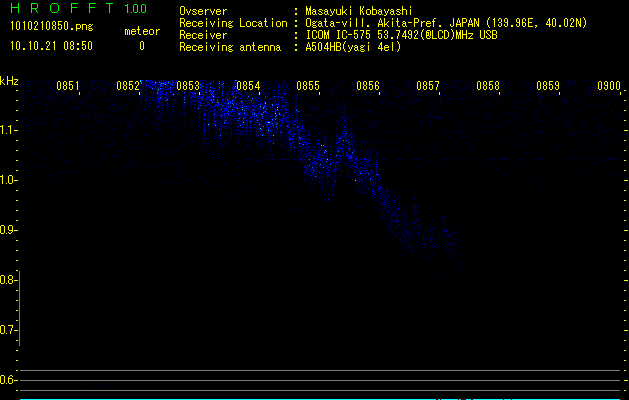Viewport: 629px width, 400px height.
Task: Click the HROFFT 1.0.0 title text
Action: pos(79,8)
